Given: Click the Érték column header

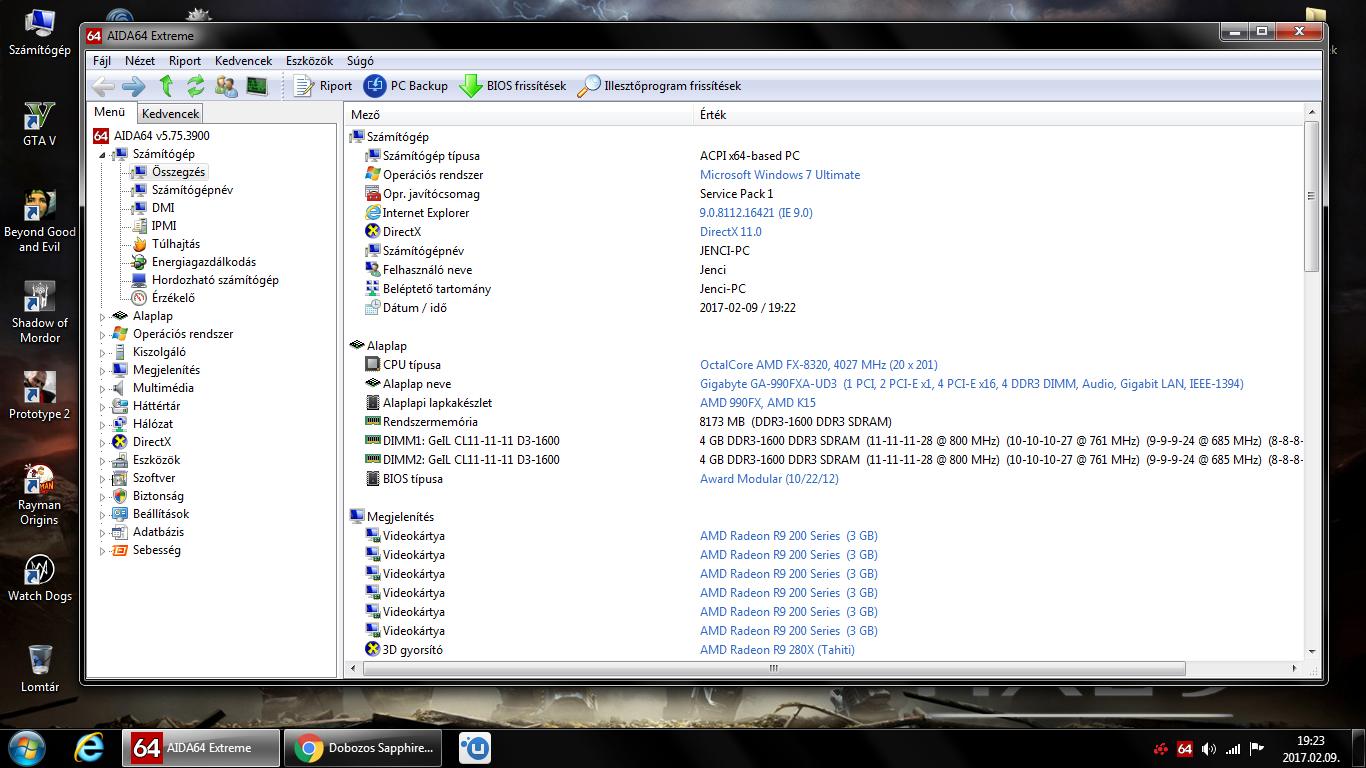Looking at the screenshot, I should pos(999,115).
